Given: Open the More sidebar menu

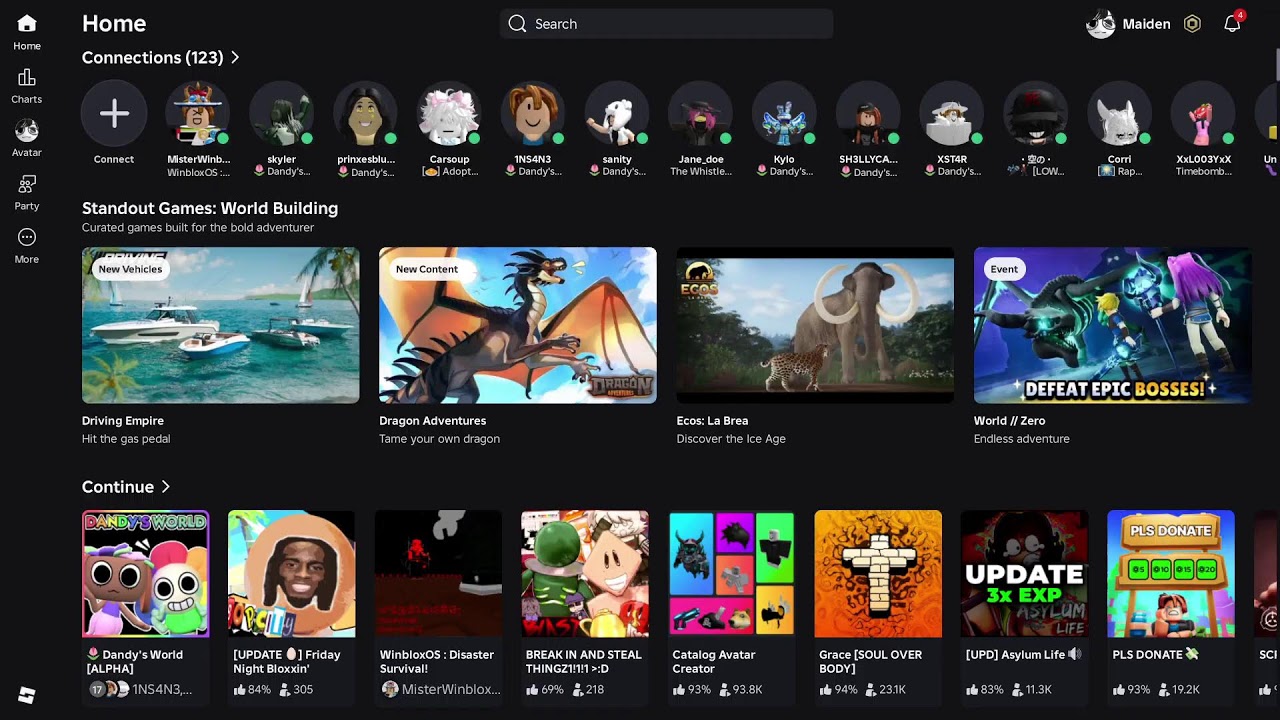Looking at the screenshot, I should pos(27,246).
